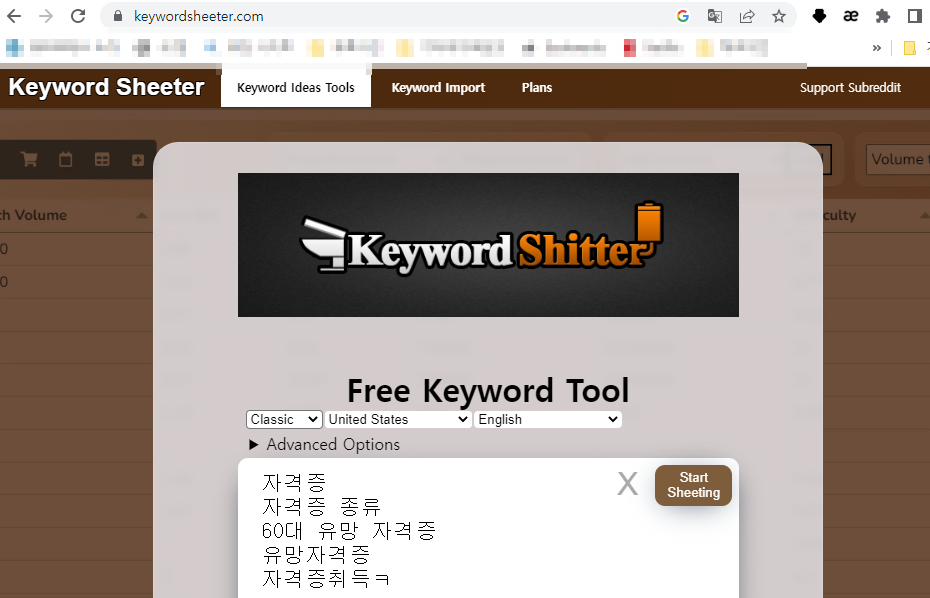Click the Keyword Shitter banner image
The image size is (930, 598).
(488, 245)
